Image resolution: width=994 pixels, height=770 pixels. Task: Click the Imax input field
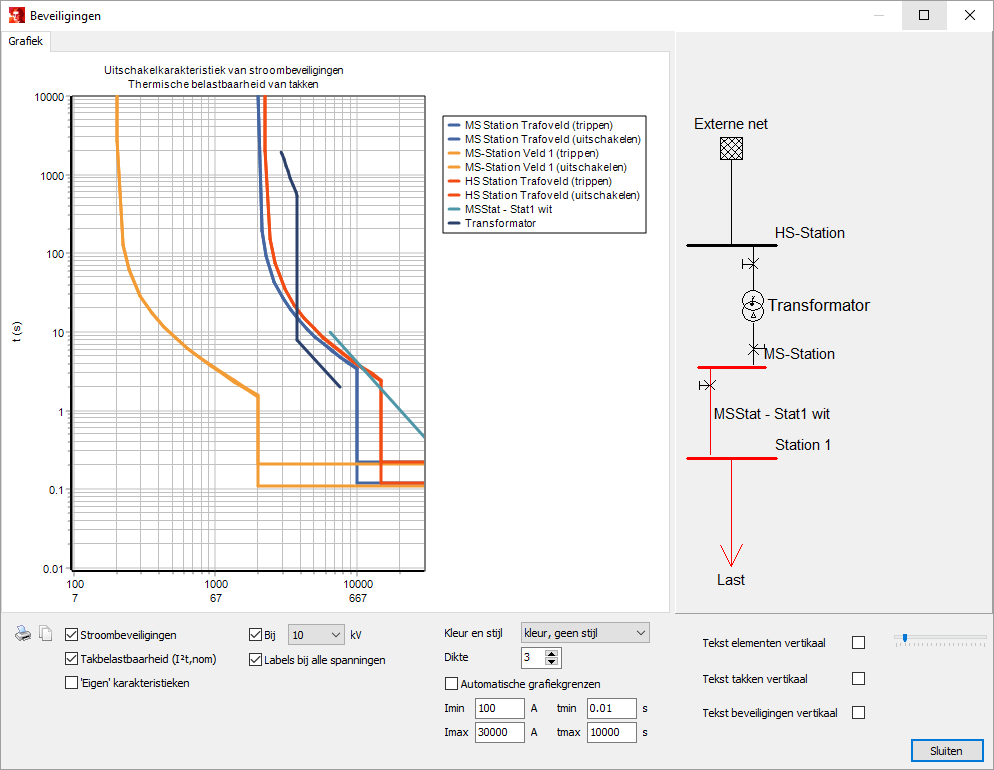500,732
